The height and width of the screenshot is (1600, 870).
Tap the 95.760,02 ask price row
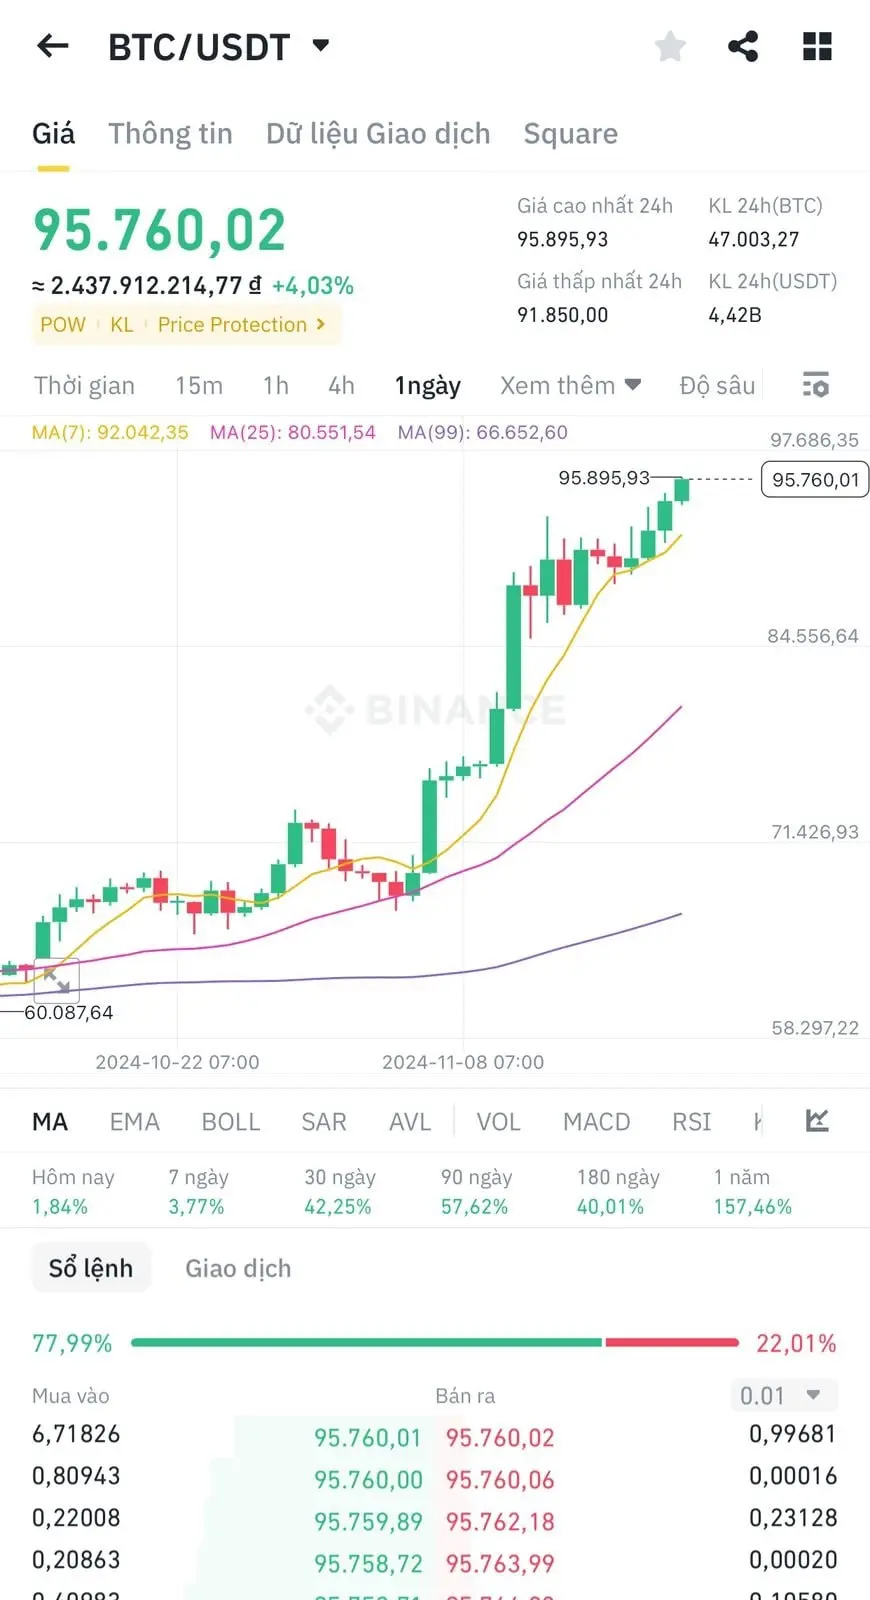pyautogui.click(x=500, y=1437)
